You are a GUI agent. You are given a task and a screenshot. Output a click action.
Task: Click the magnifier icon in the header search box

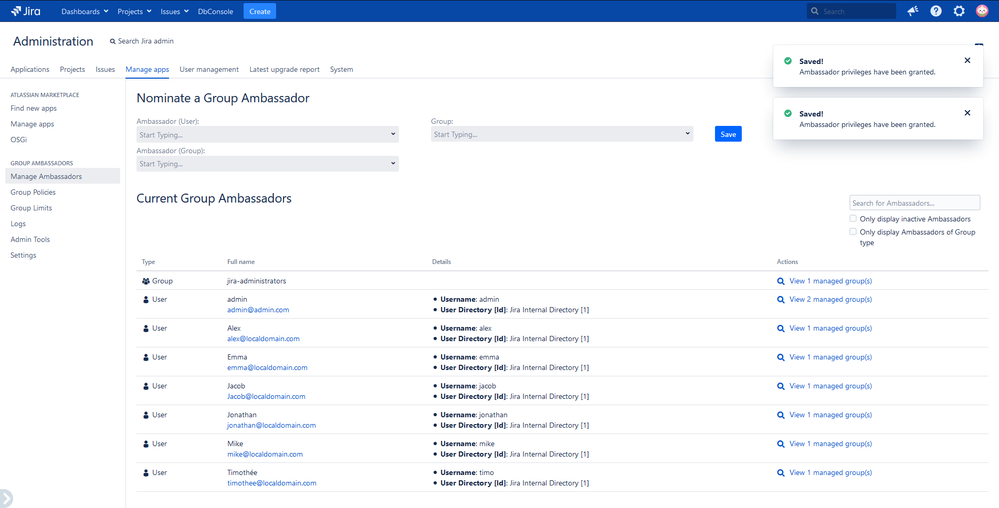click(x=815, y=11)
